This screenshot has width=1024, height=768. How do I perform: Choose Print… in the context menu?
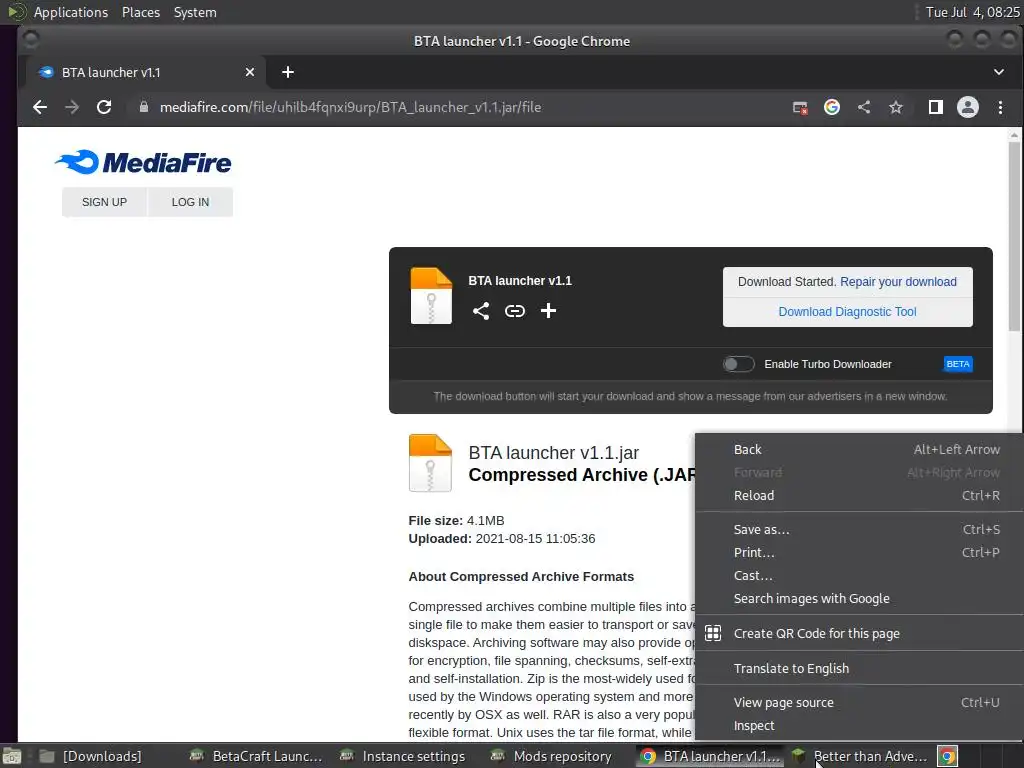click(x=859, y=552)
